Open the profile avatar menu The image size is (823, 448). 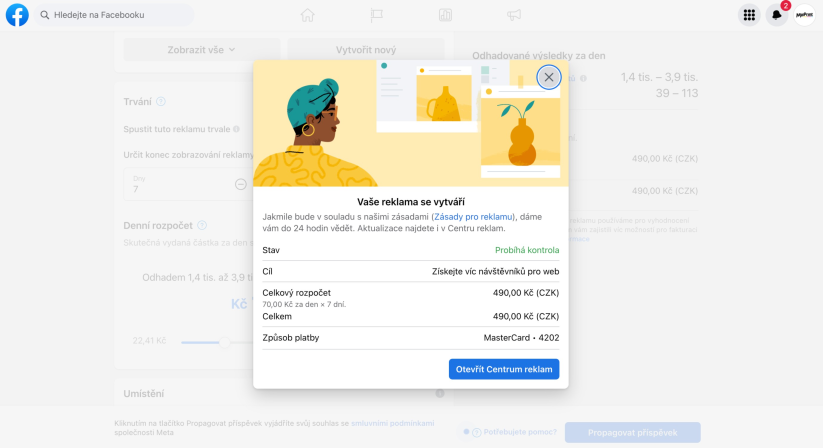point(804,15)
